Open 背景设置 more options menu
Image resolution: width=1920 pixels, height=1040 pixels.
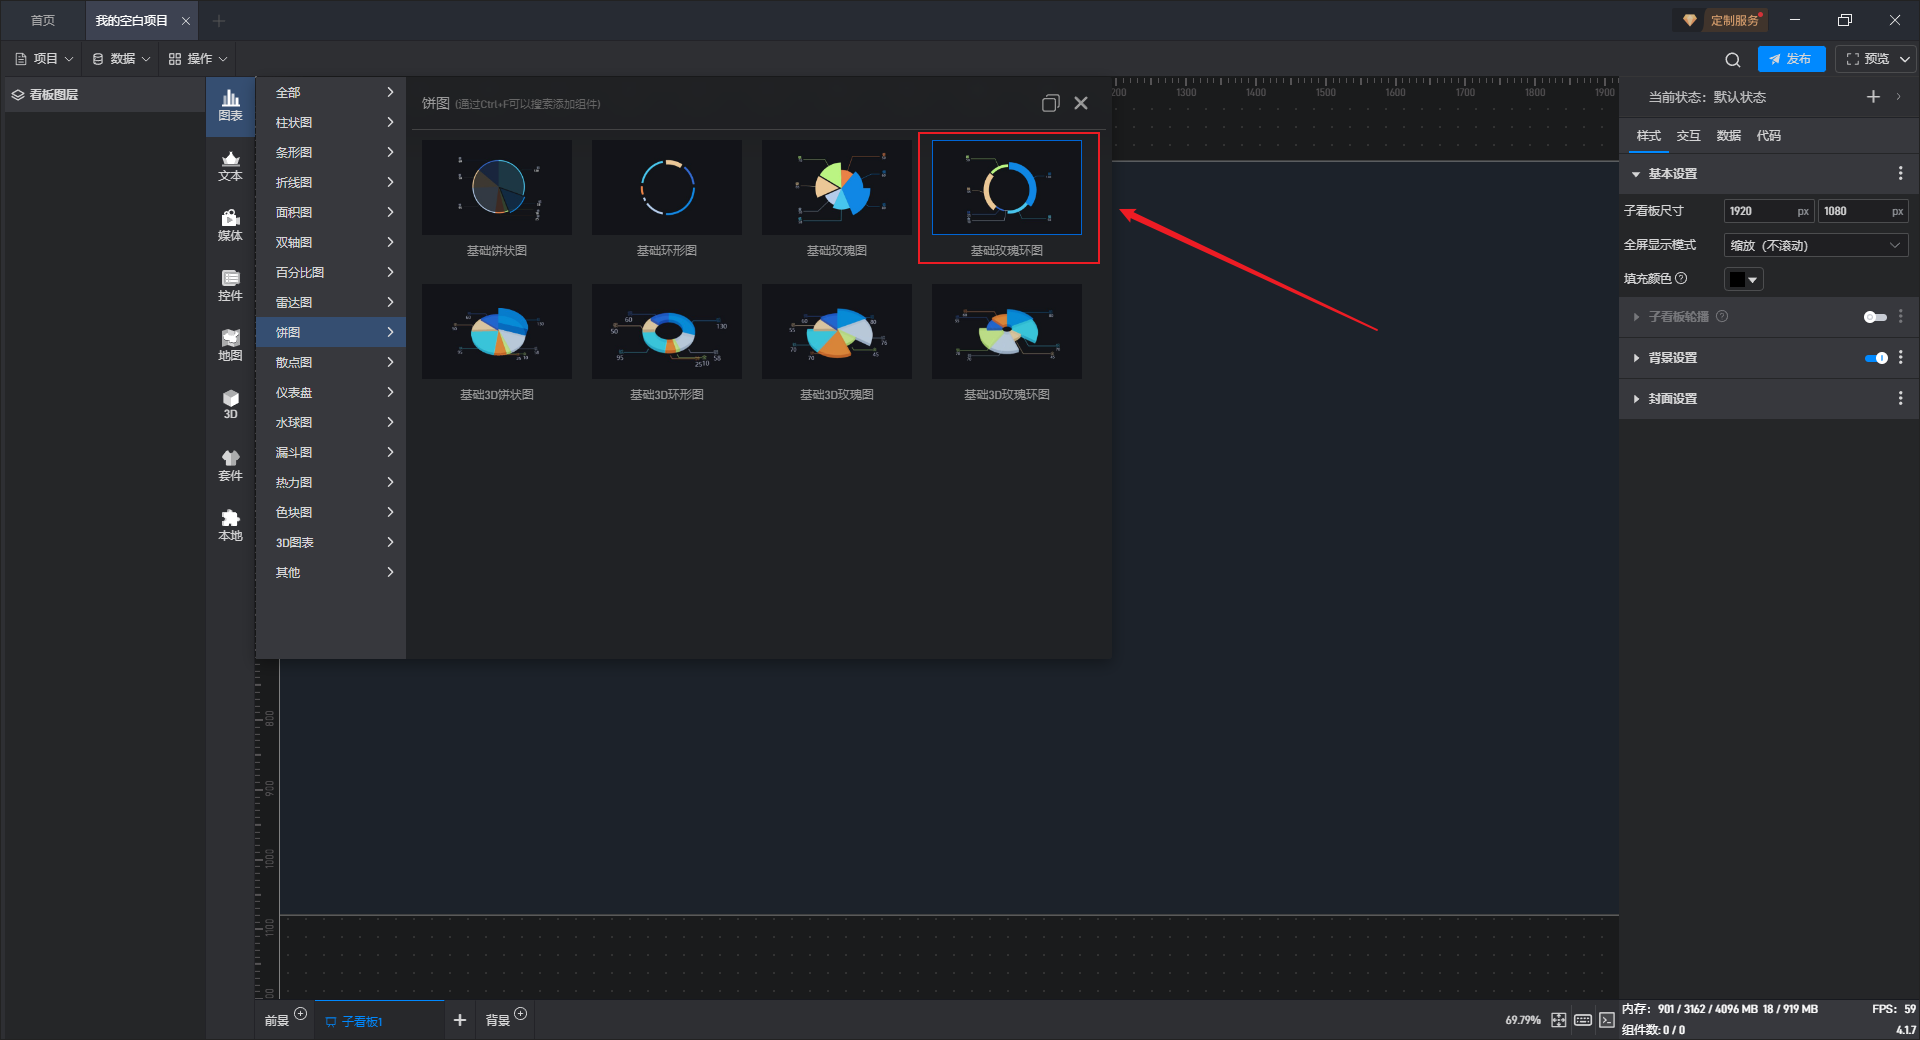pos(1900,358)
